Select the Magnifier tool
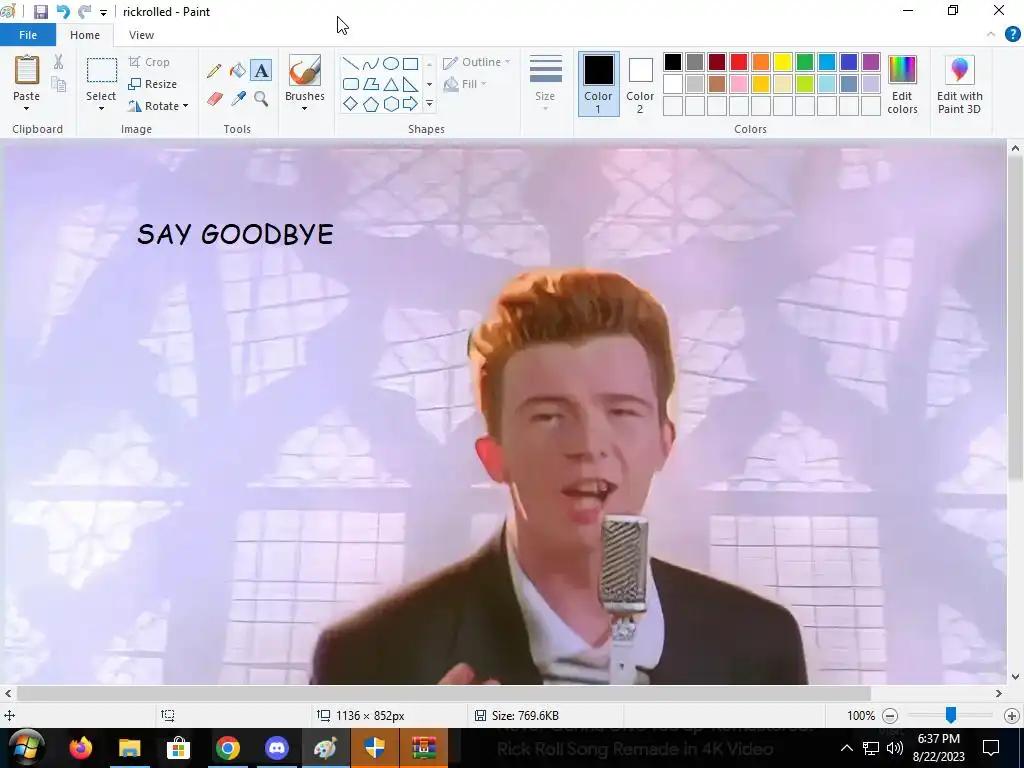This screenshot has width=1024, height=768. [x=261, y=99]
